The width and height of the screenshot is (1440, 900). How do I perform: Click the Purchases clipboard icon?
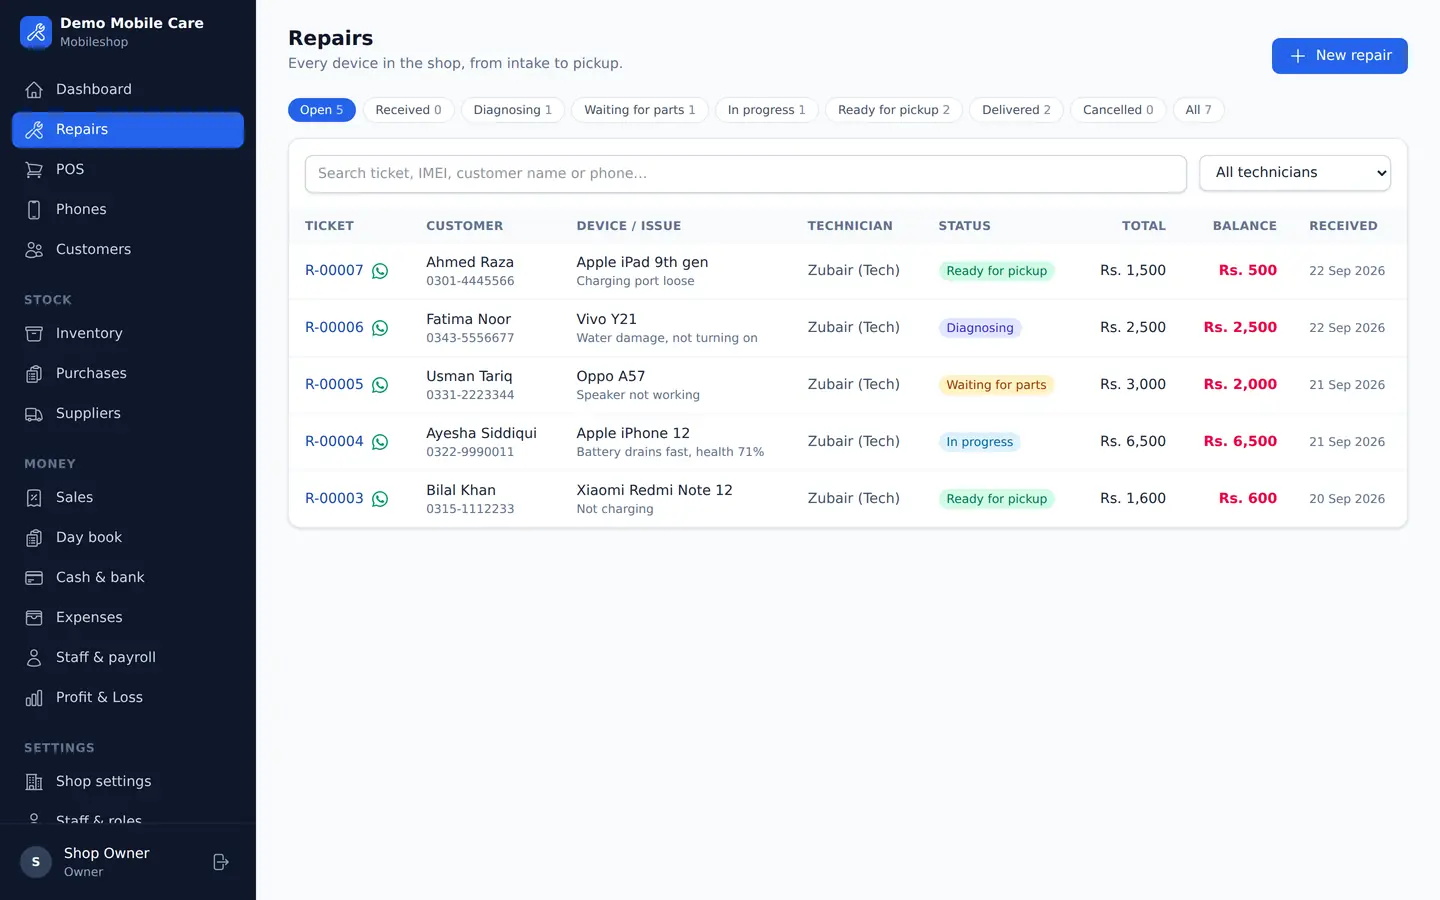click(x=34, y=373)
